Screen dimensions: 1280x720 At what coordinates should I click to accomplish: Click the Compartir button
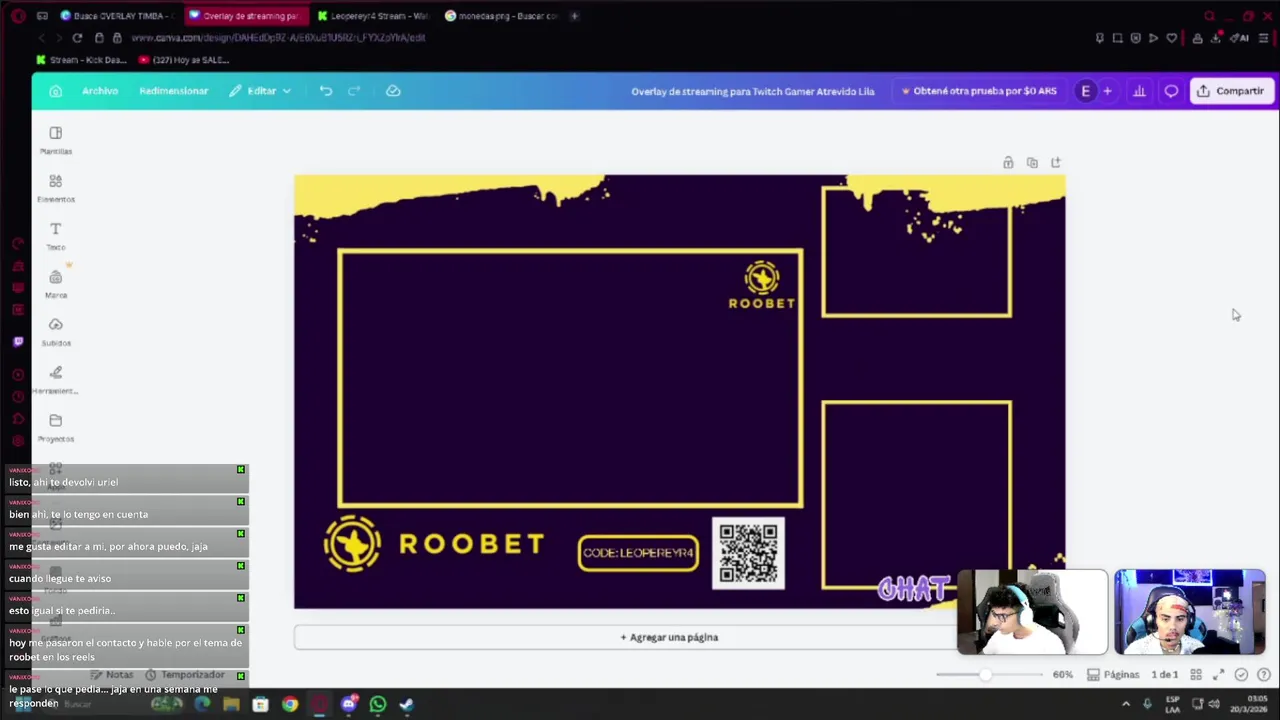coord(1230,91)
